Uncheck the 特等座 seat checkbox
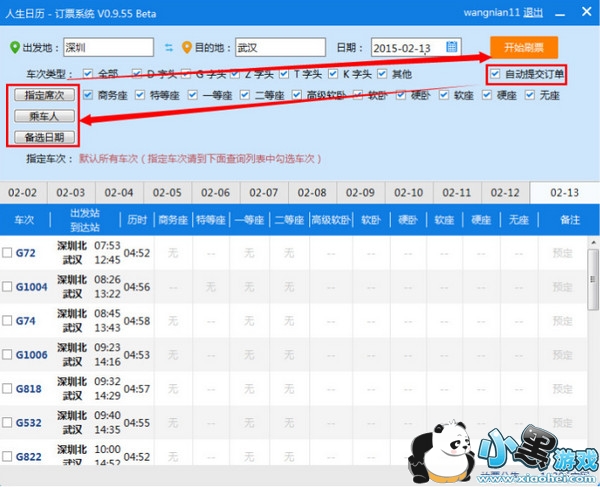 pos(140,95)
